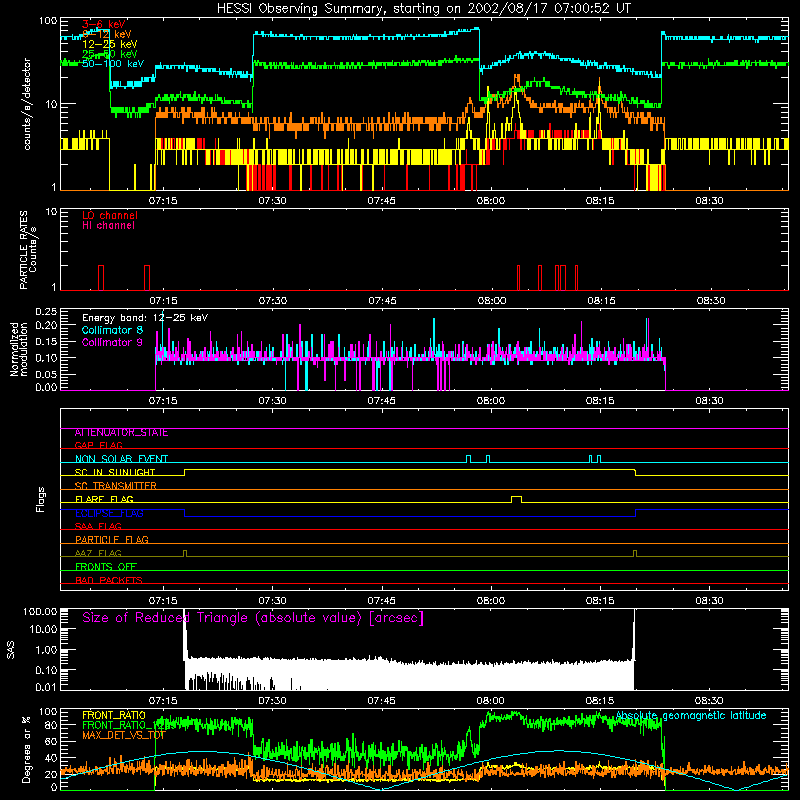This screenshot has width=800, height=800.
Task: Click the SC_TRANSMITTER flag label
Action: (x=115, y=485)
